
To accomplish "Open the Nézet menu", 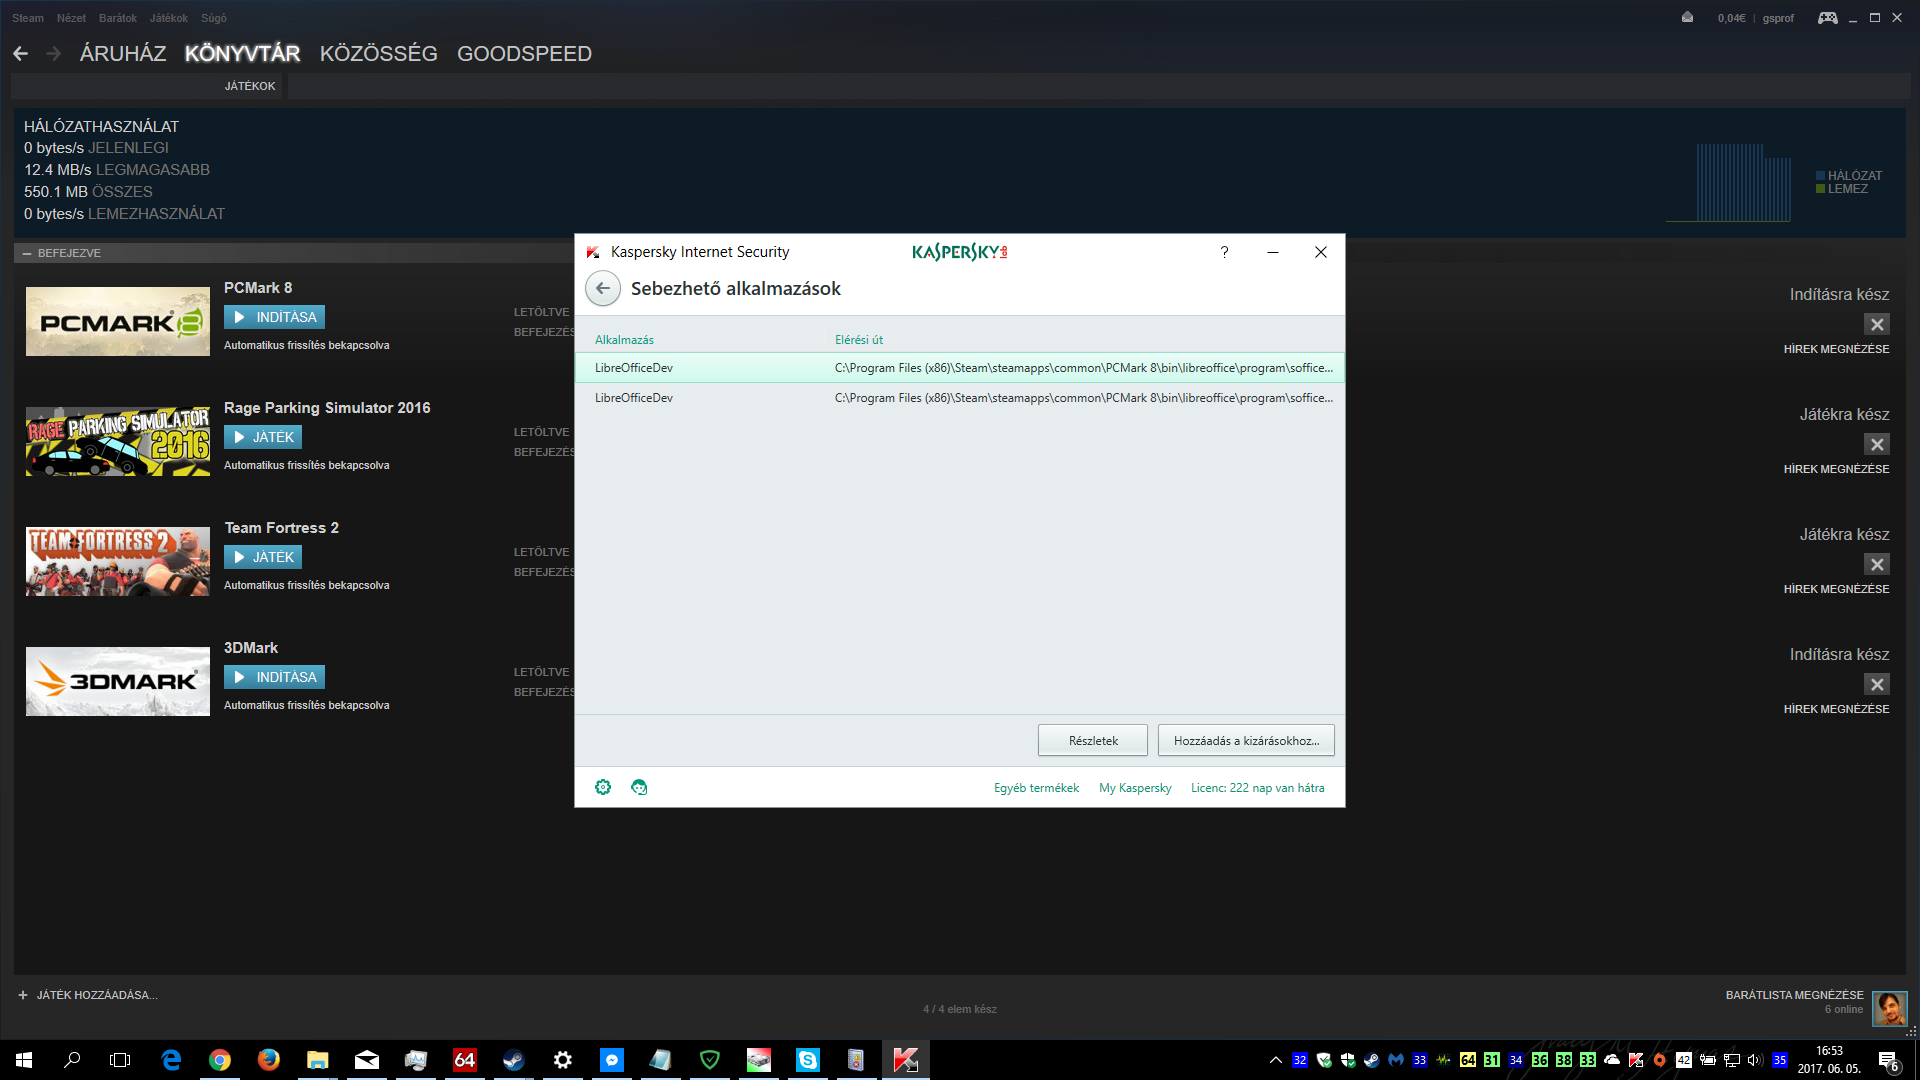I will click(x=71, y=18).
